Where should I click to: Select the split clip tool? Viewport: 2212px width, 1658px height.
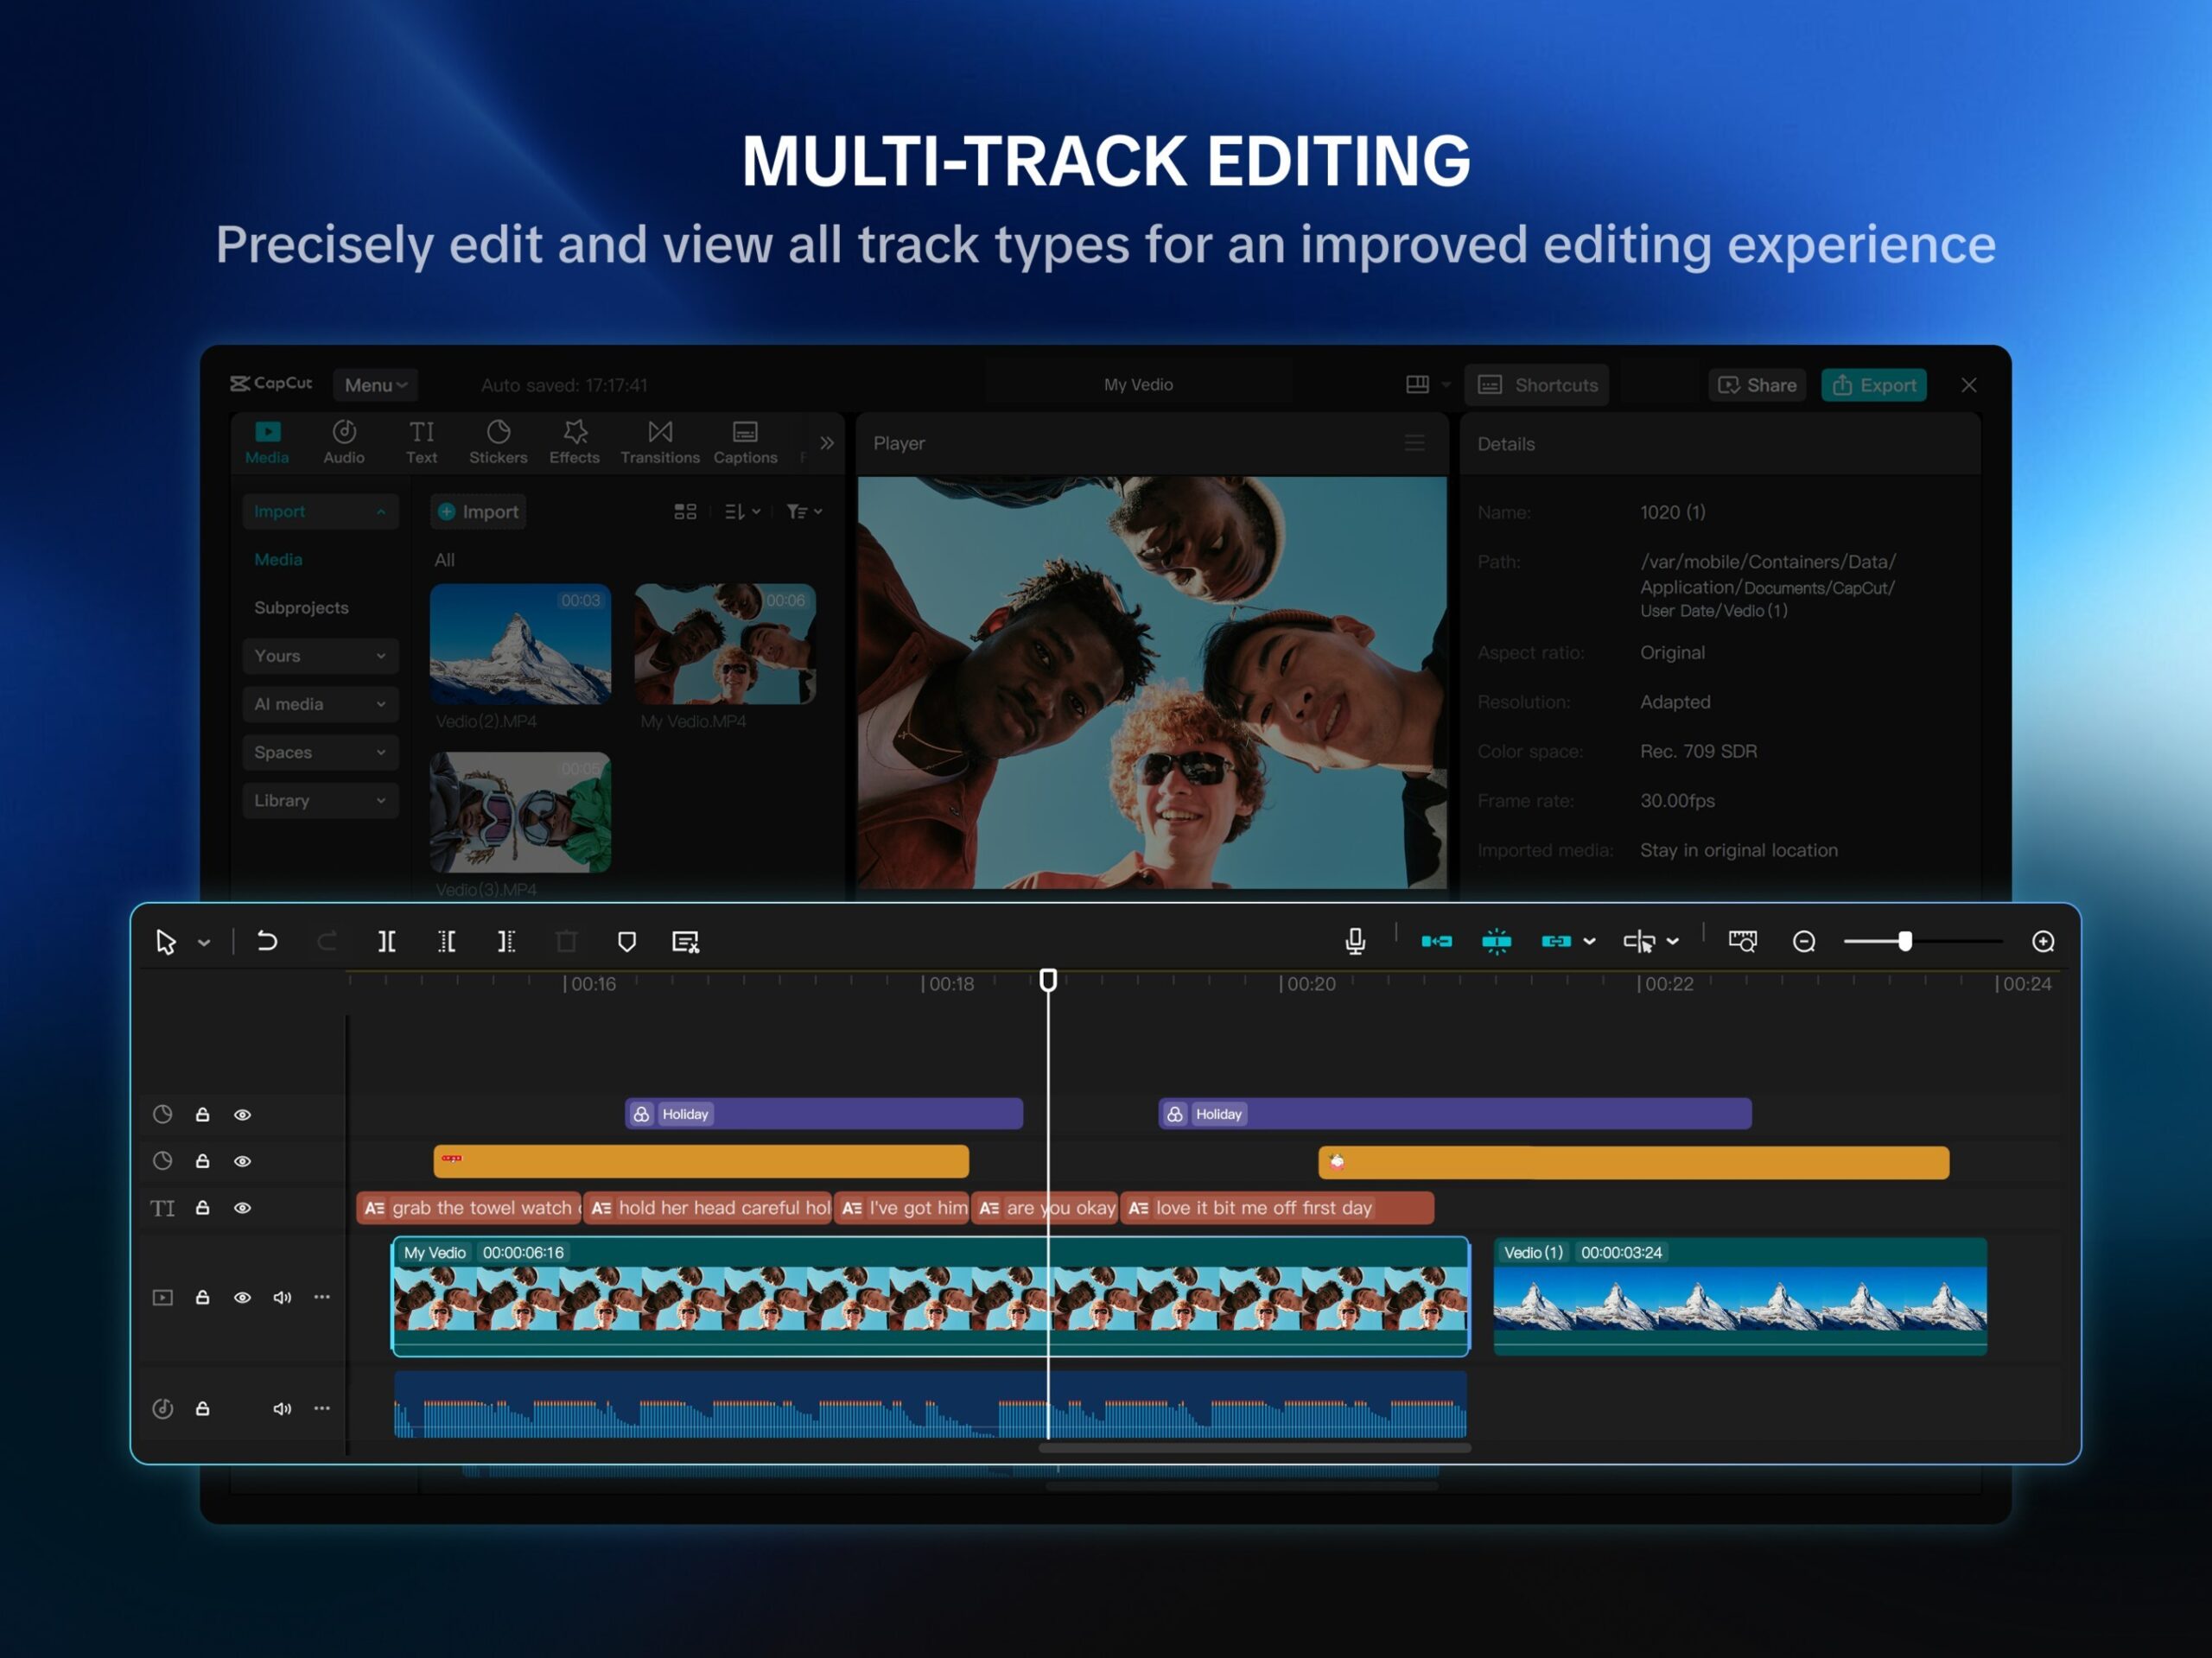(x=387, y=941)
